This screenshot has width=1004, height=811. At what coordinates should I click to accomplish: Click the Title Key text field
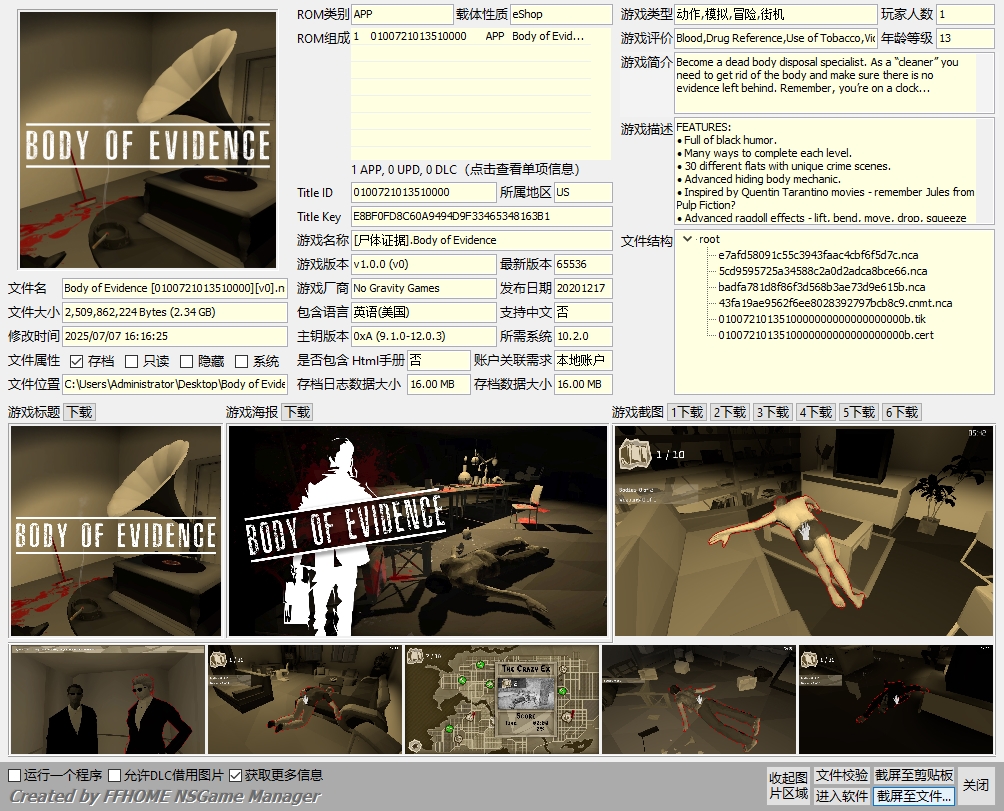coord(480,216)
